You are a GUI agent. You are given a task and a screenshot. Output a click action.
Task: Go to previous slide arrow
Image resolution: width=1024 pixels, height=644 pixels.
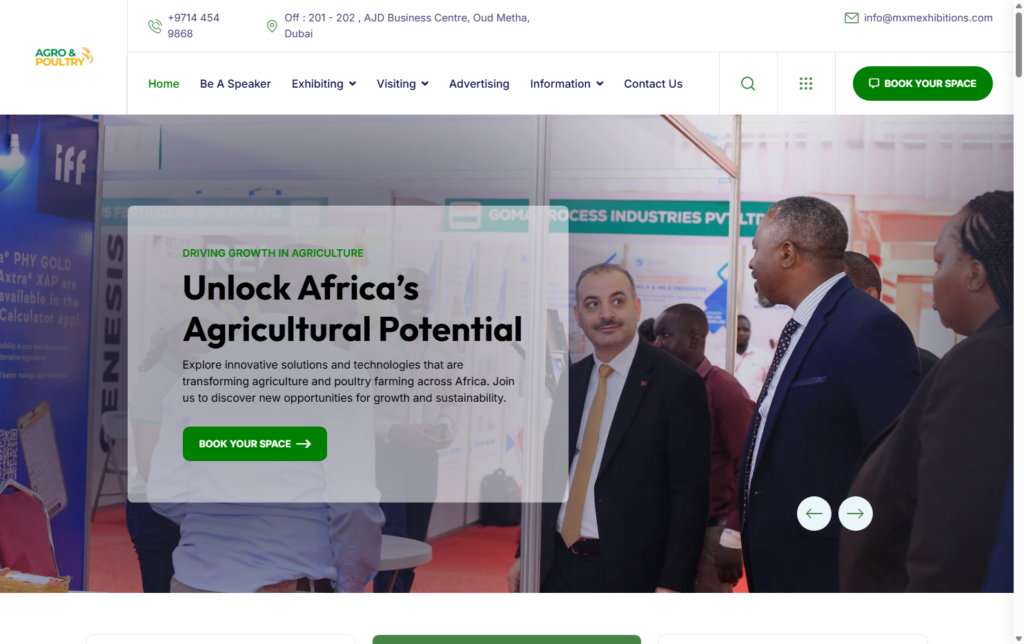click(814, 513)
